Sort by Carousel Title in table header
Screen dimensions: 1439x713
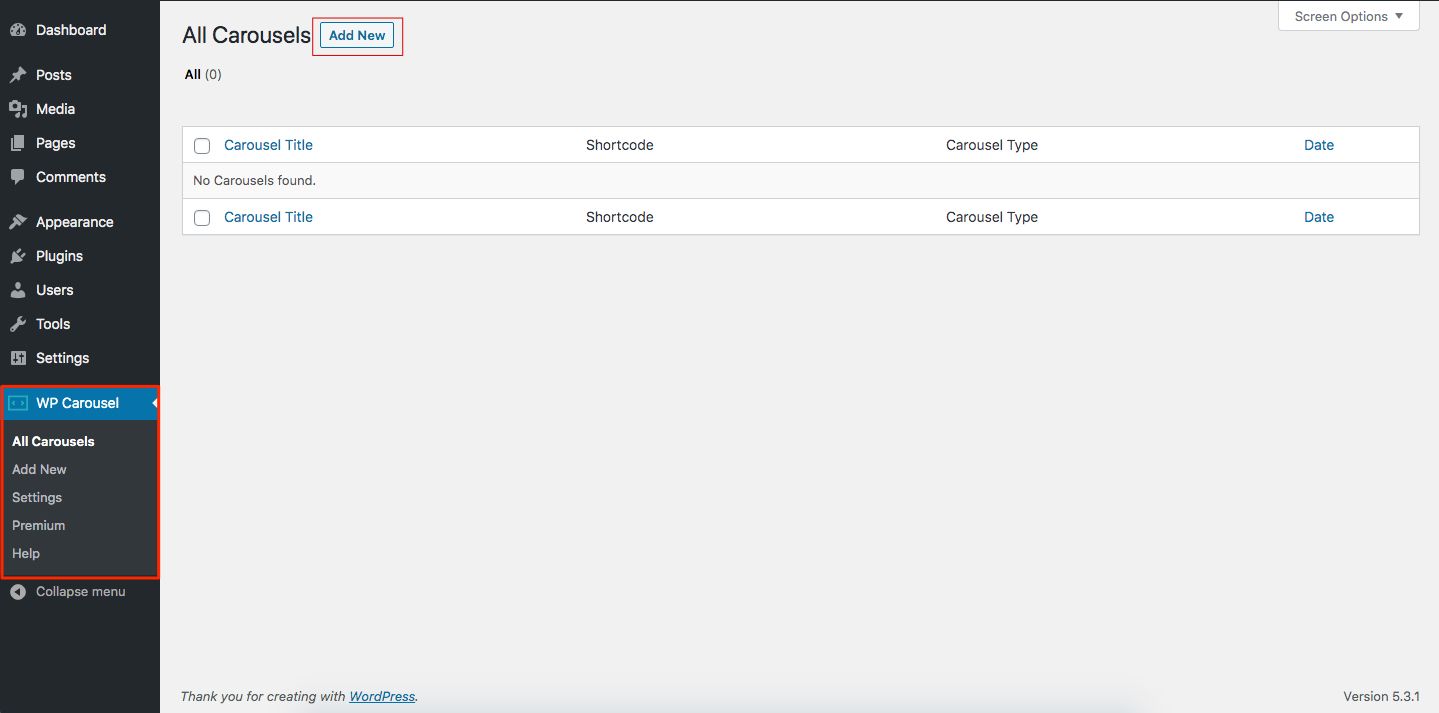pos(268,145)
